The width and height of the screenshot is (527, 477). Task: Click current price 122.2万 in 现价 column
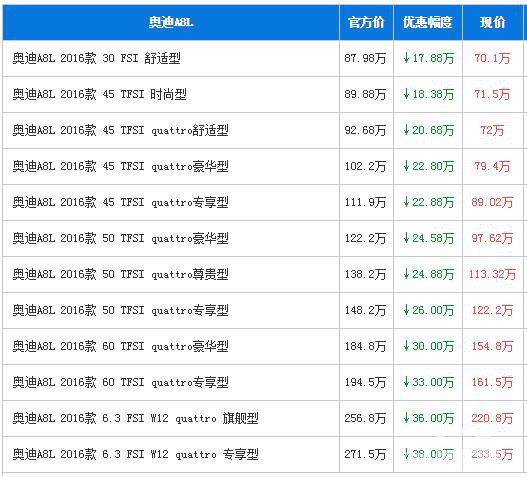[492, 310]
